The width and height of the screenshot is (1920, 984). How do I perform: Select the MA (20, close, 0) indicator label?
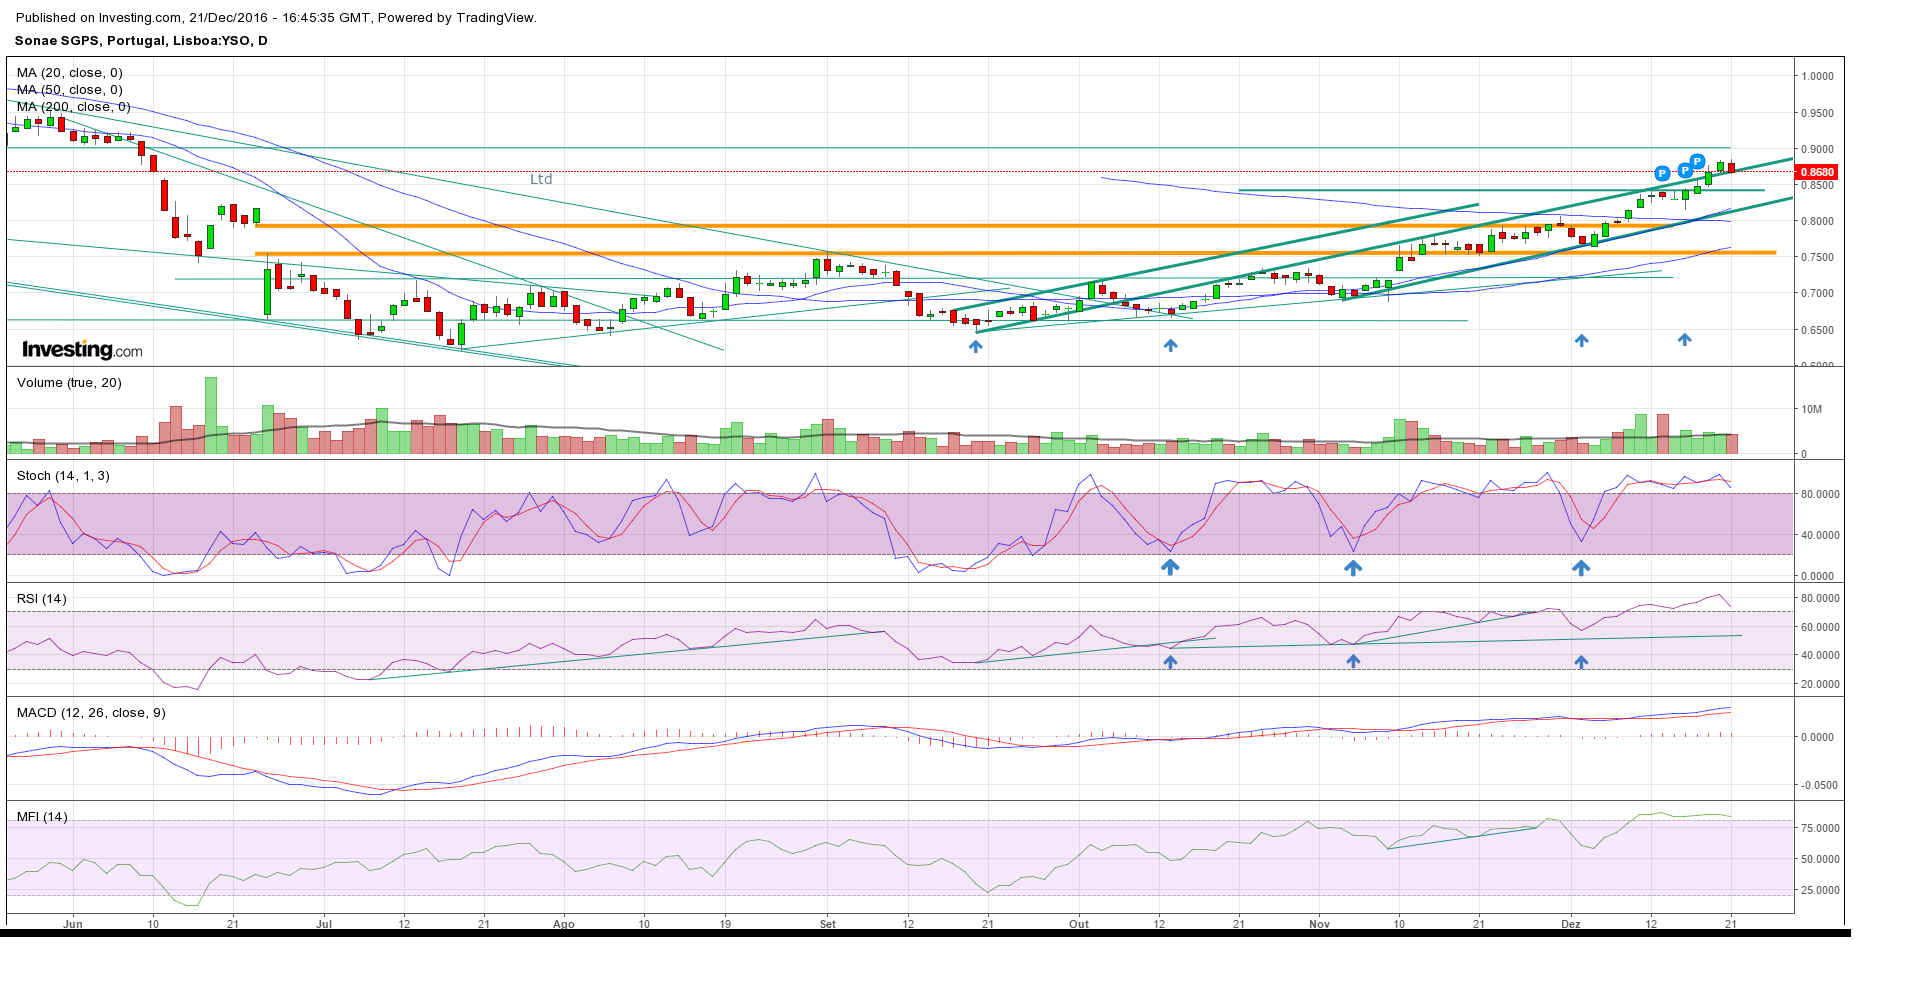(x=70, y=73)
